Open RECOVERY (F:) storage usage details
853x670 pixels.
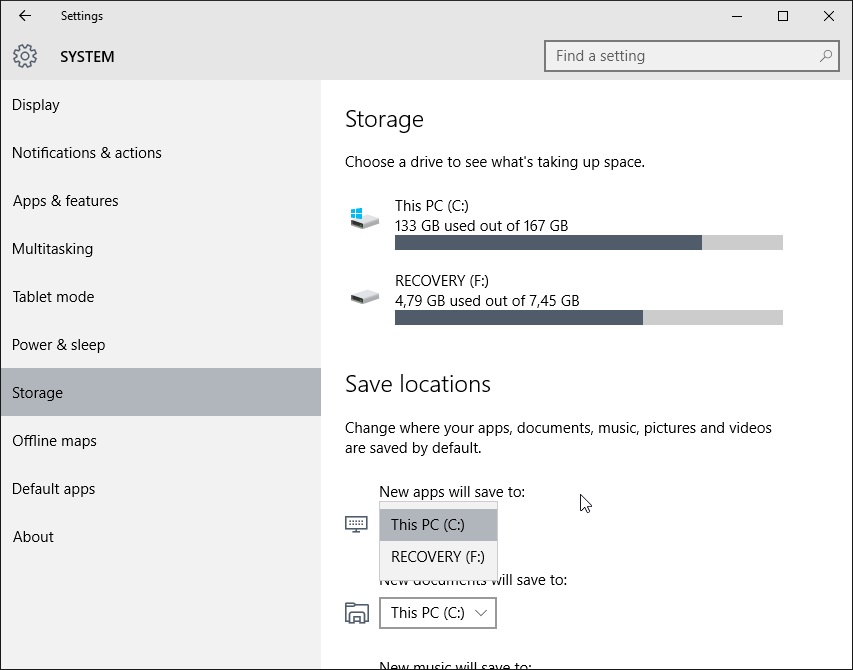click(x=564, y=301)
